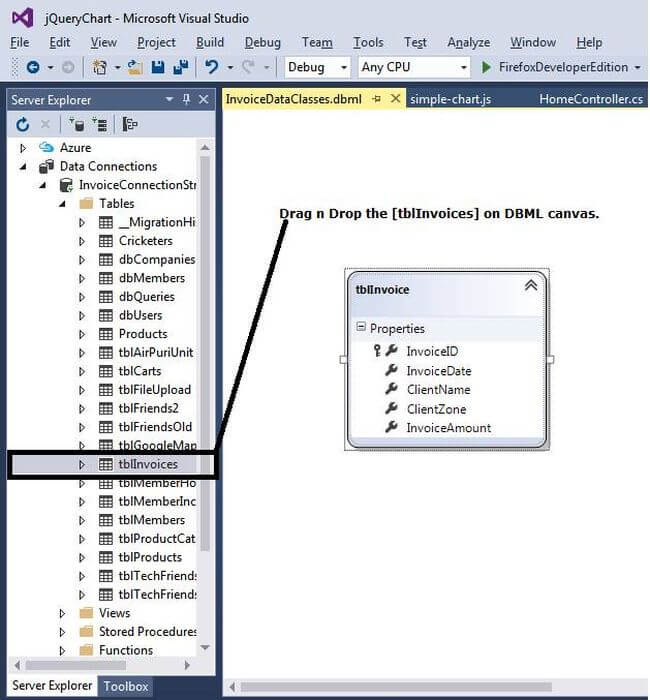Select the tblProducts table
The height and width of the screenshot is (700, 650).
pos(150,557)
